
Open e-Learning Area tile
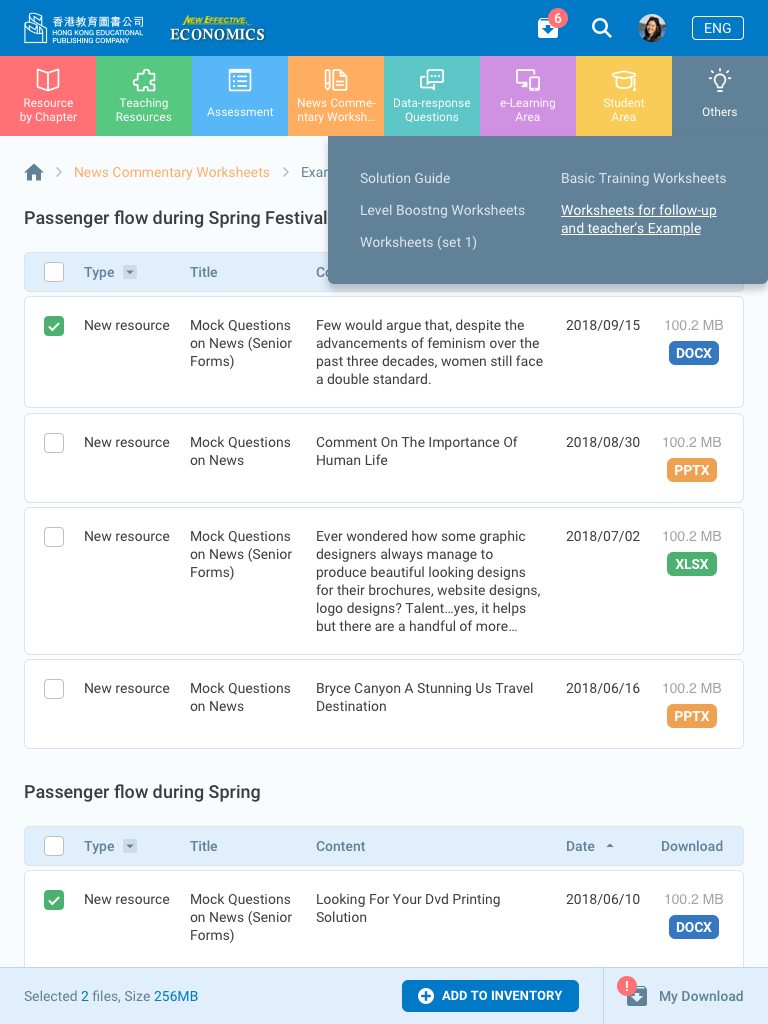[528, 96]
